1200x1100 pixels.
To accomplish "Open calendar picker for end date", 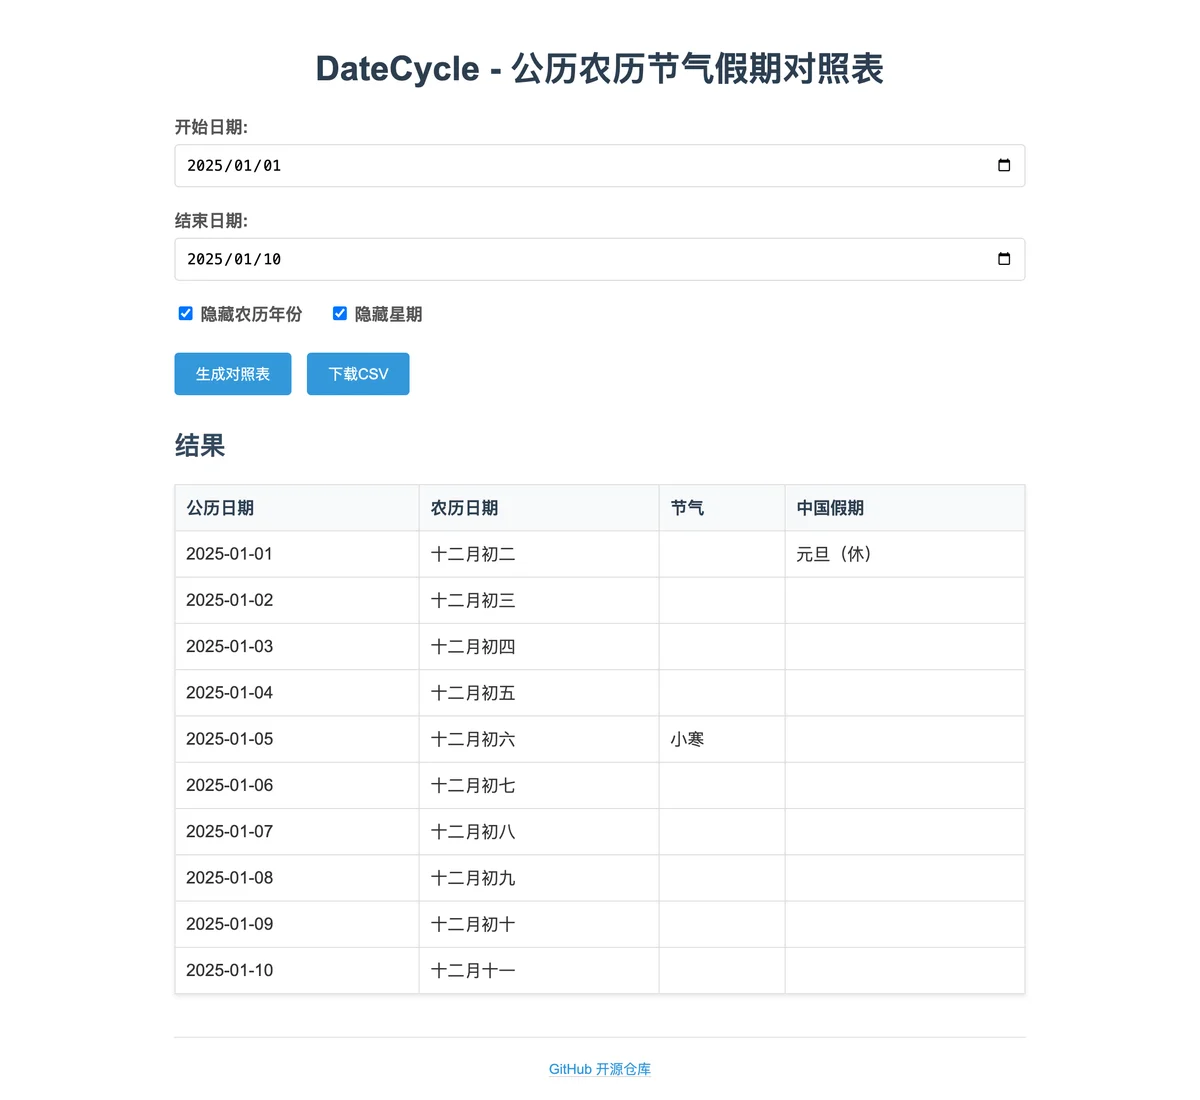I will (x=1004, y=259).
